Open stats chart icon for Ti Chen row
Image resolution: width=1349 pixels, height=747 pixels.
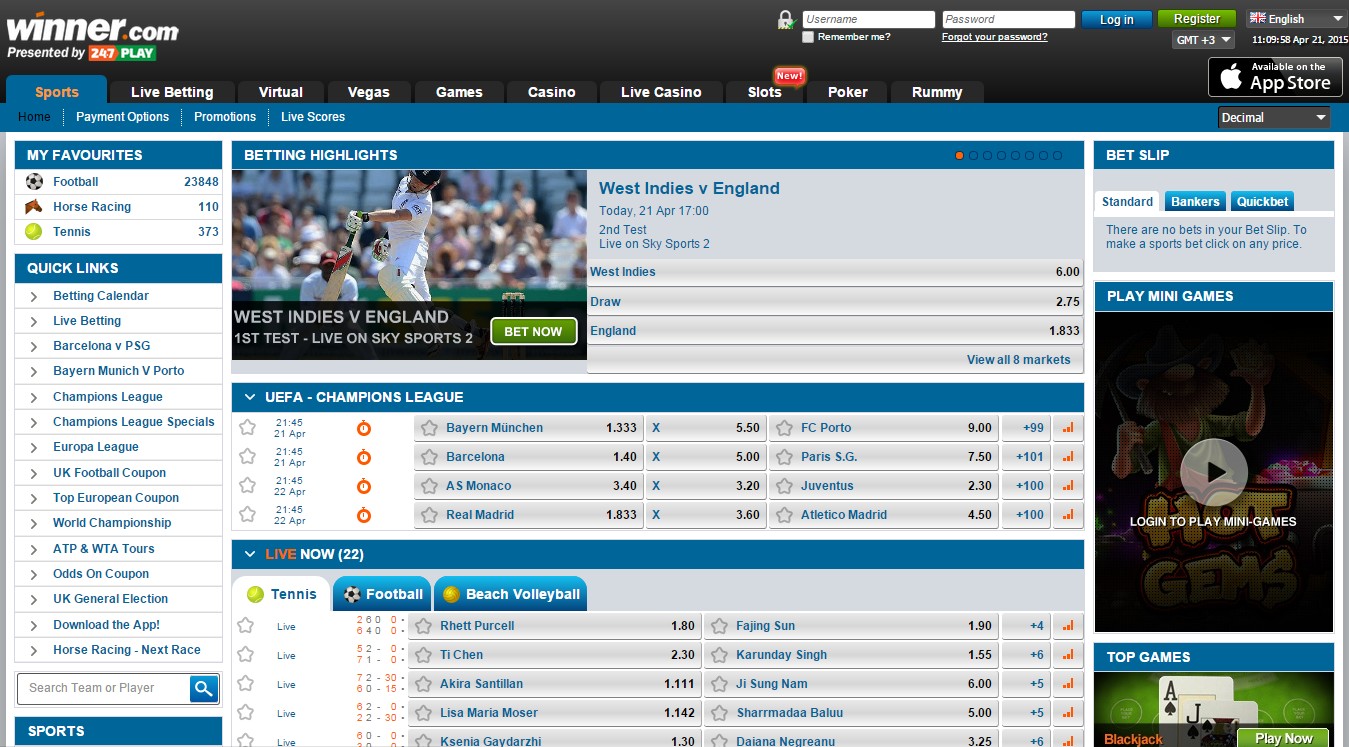(1068, 655)
